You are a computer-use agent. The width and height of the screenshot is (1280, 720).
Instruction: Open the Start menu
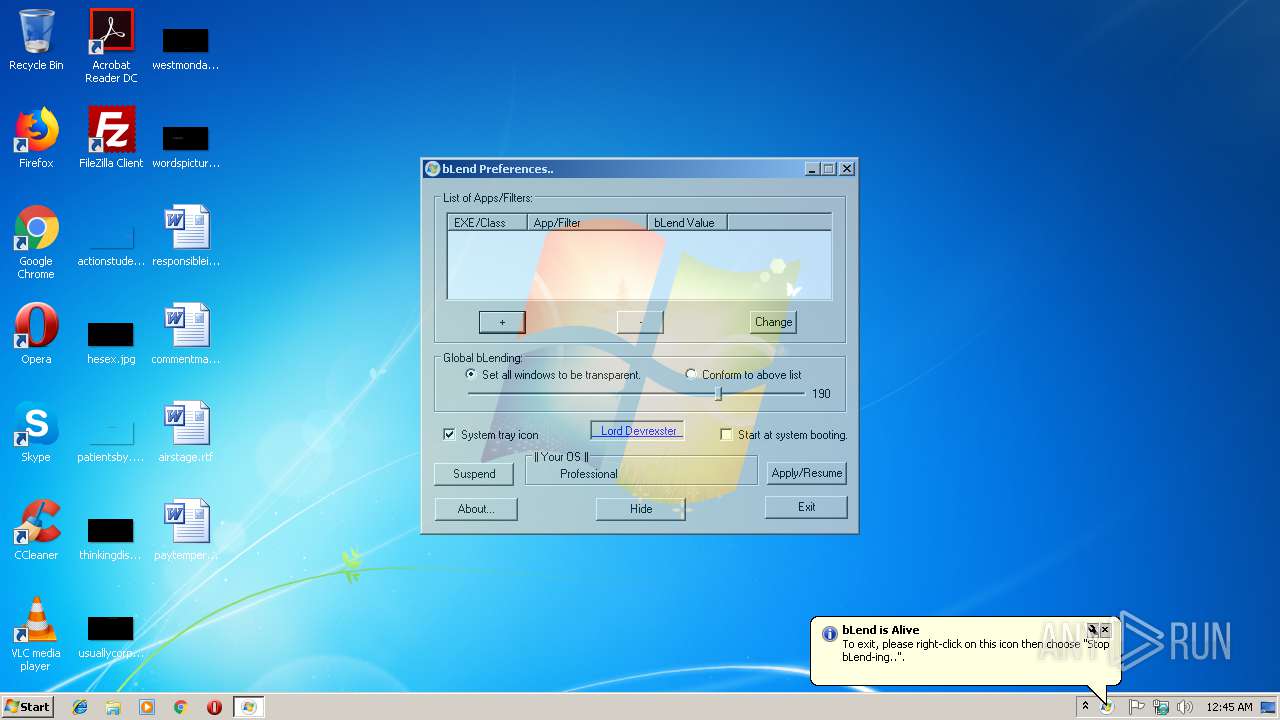click(27, 707)
